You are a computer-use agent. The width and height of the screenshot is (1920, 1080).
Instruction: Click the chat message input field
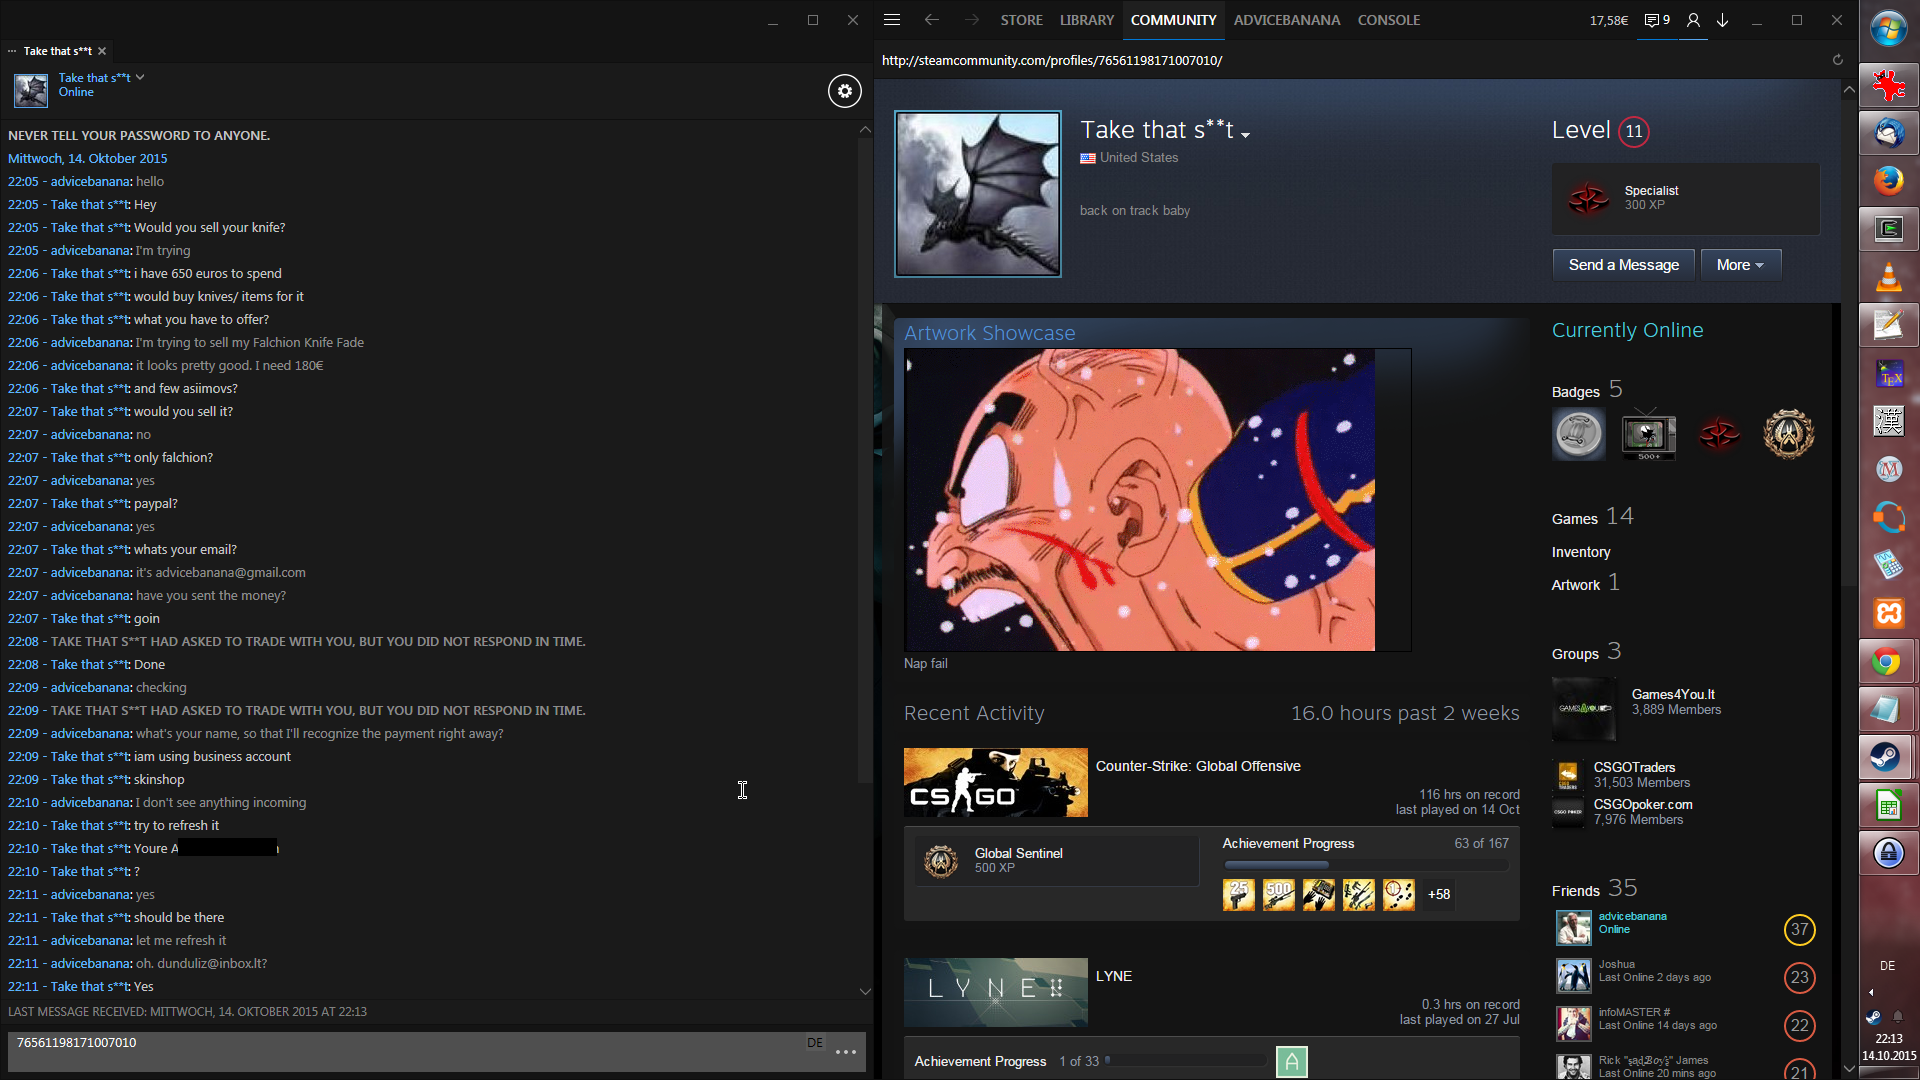click(400, 1050)
